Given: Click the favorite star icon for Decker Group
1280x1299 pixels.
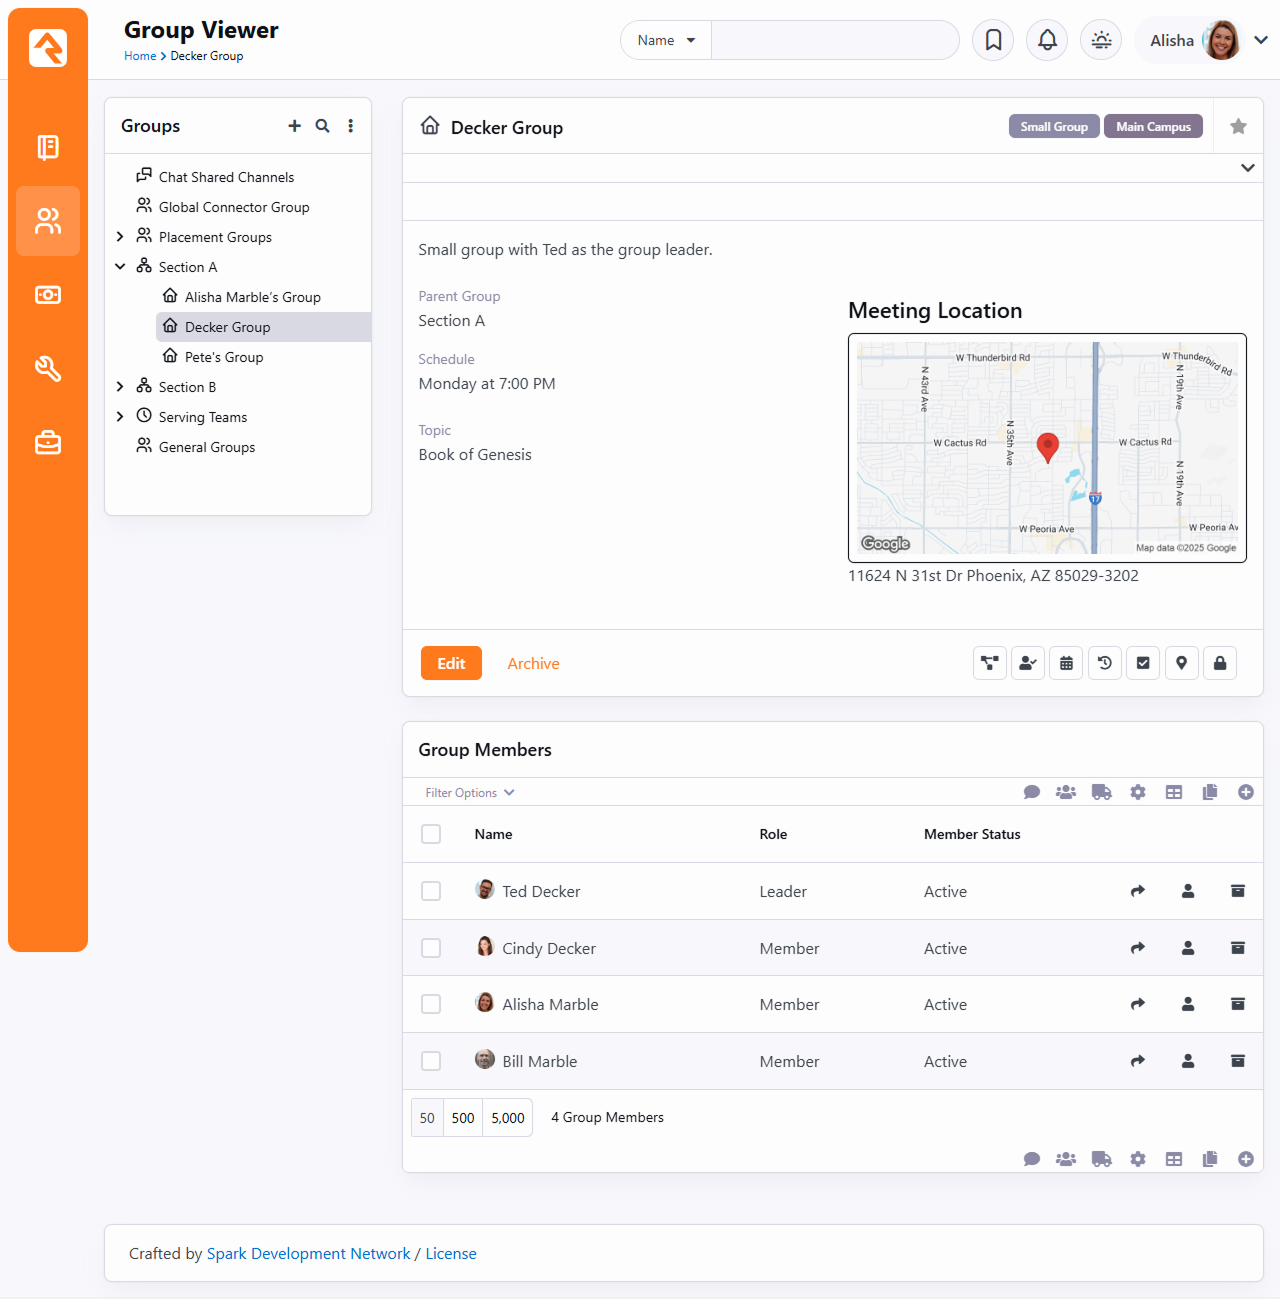Looking at the screenshot, I should (x=1238, y=126).
